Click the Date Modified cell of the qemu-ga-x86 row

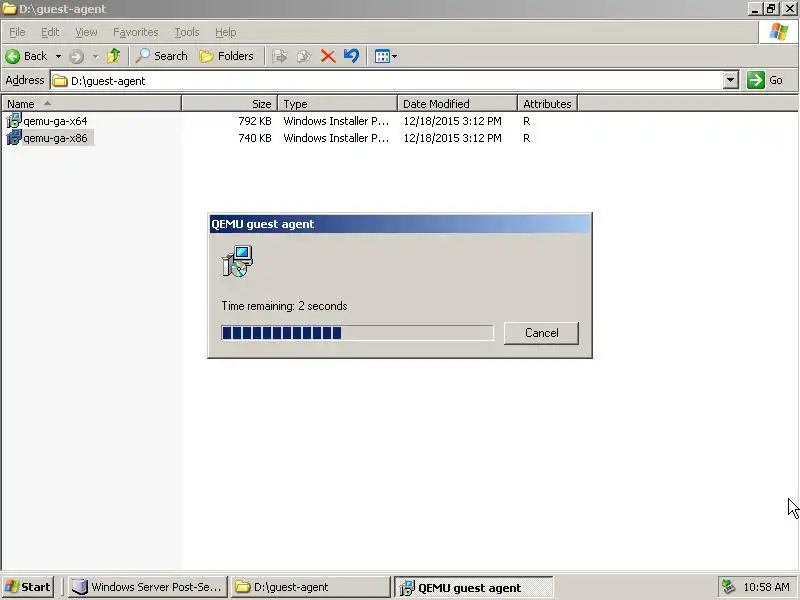tap(453, 138)
